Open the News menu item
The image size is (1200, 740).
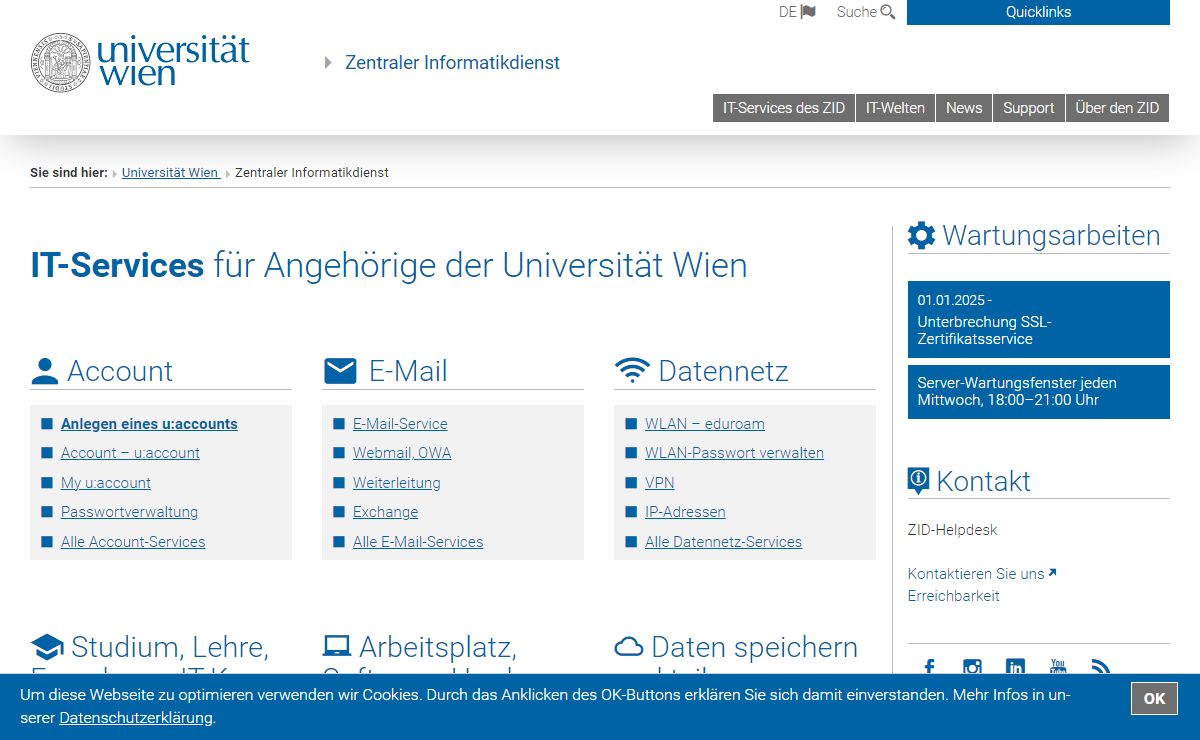click(964, 108)
